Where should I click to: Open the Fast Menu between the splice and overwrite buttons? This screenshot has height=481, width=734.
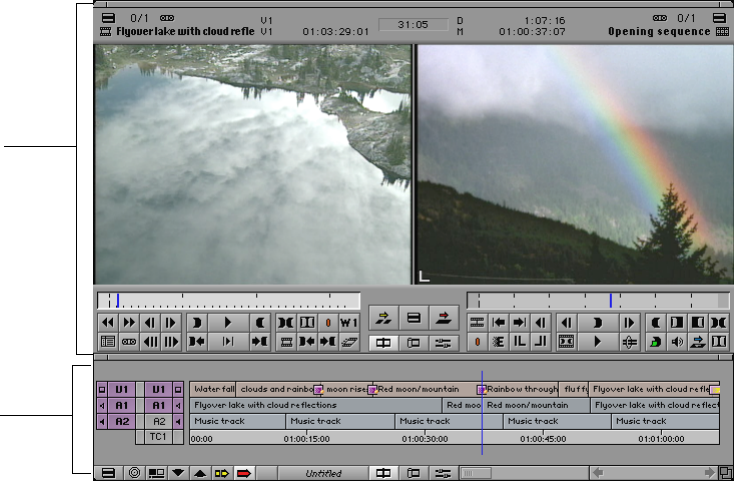click(413, 319)
